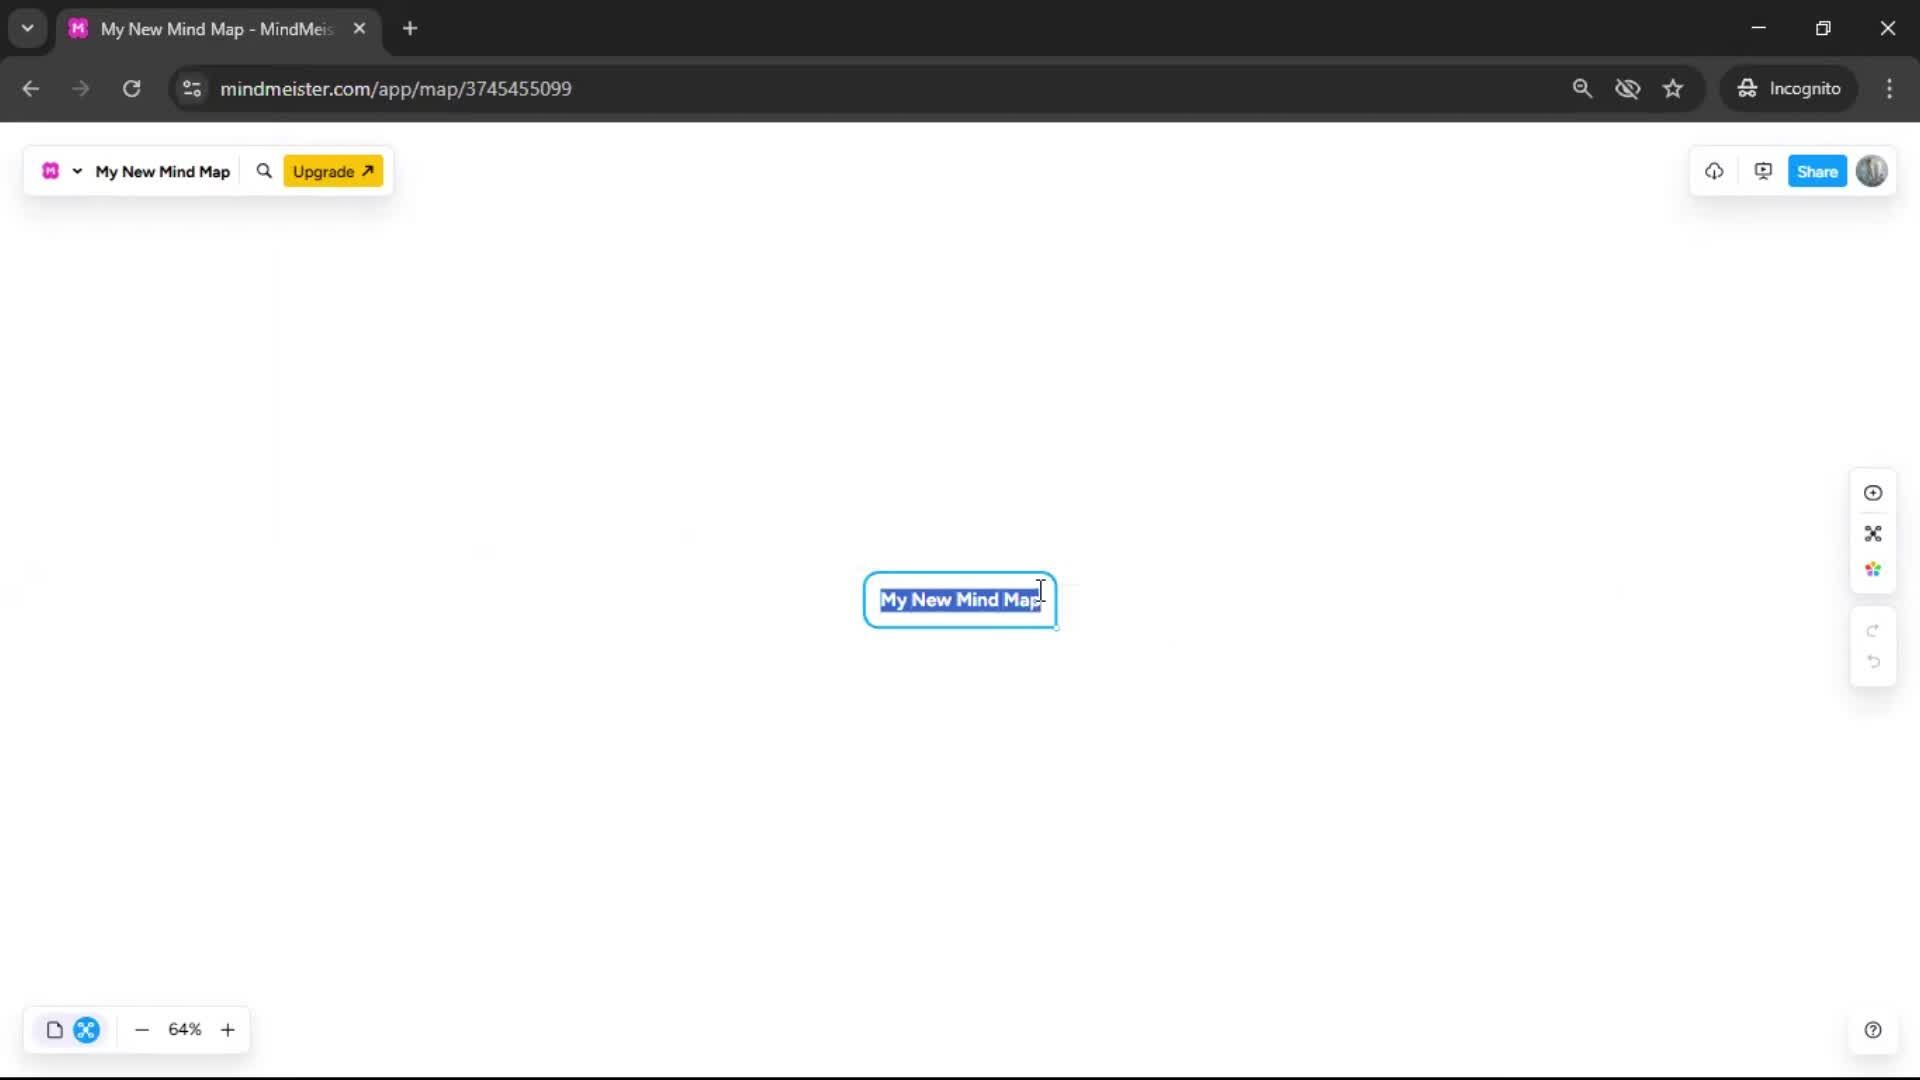Click the 64% zoom level
Image resolution: width=1920 pixels, height=1080 pixels.
pos(185,1030)
